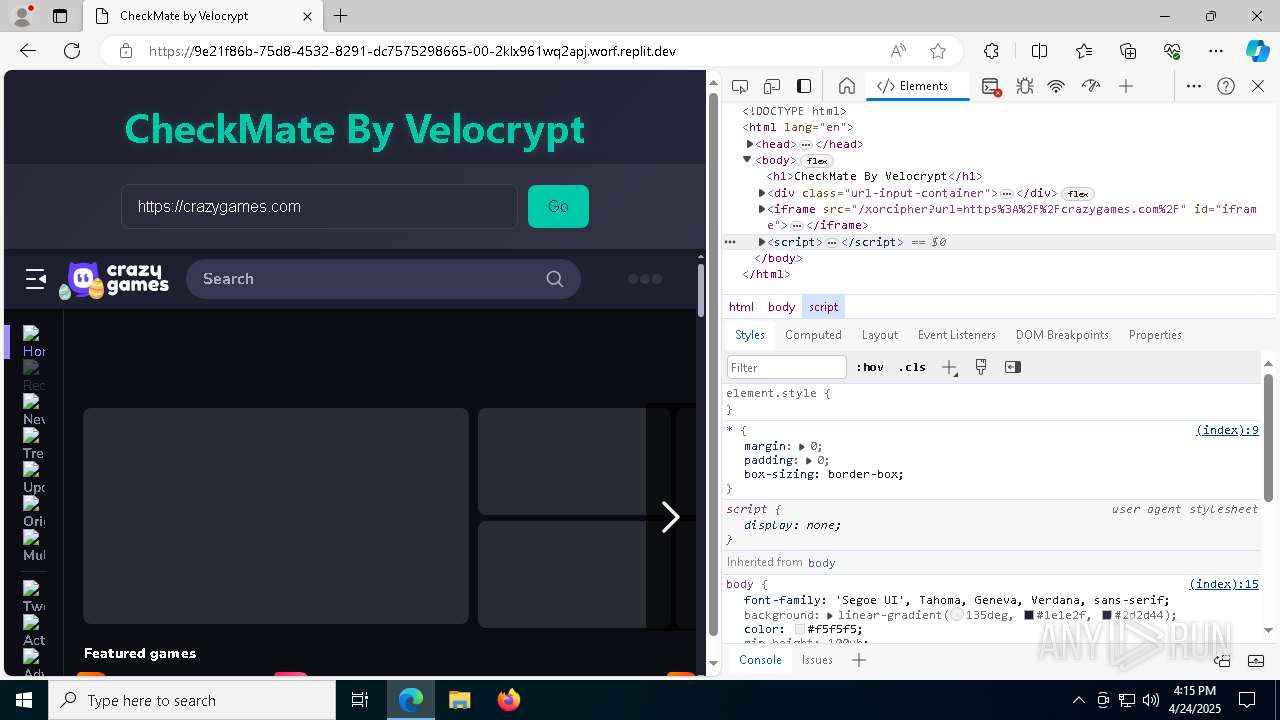The height and width of the screenshot is (720, 1280).
Task: Open Split screen icon
Action: point(1039,51)
